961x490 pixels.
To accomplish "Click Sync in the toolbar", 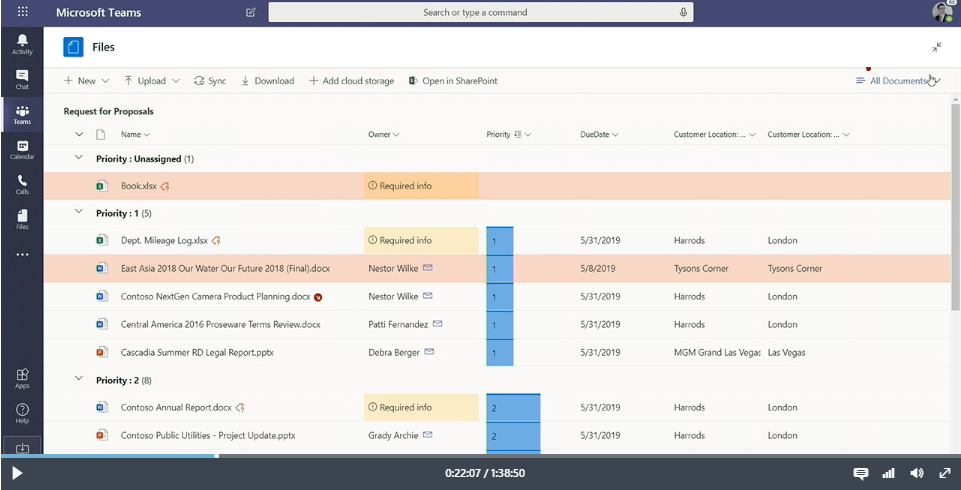I will pos(210,81).
